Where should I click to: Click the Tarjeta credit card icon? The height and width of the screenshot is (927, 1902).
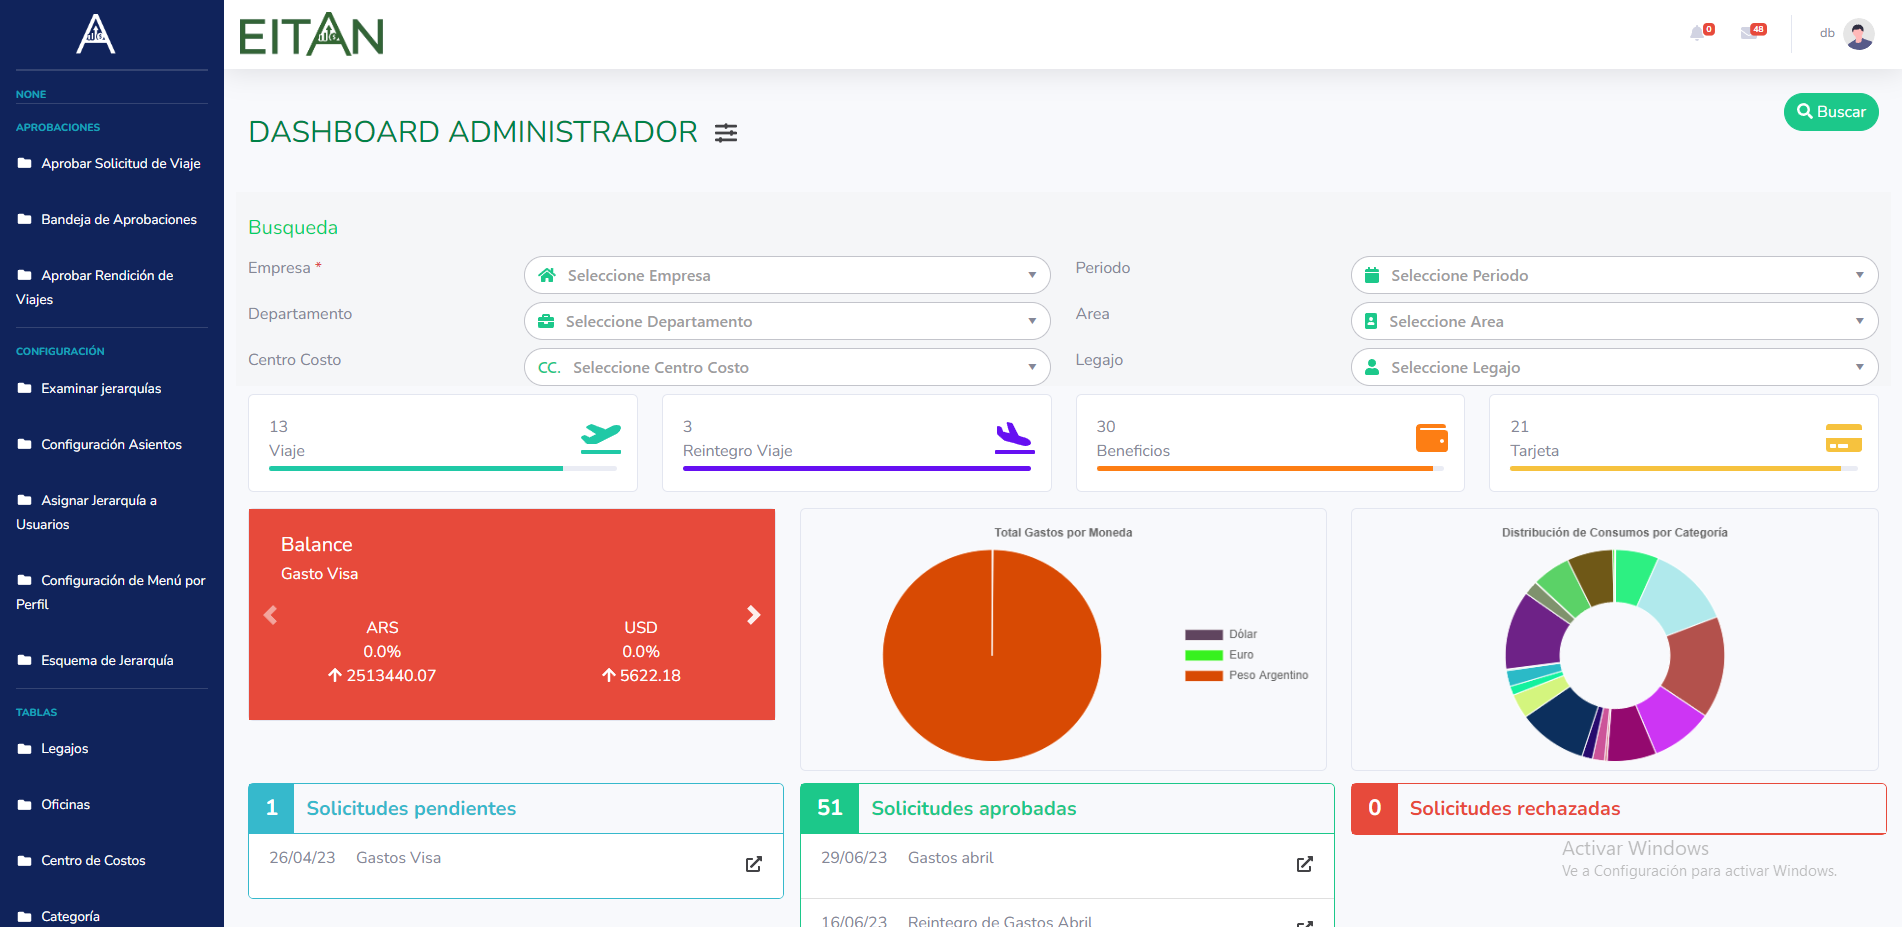pyautogui.click(x=1843, y=438)
